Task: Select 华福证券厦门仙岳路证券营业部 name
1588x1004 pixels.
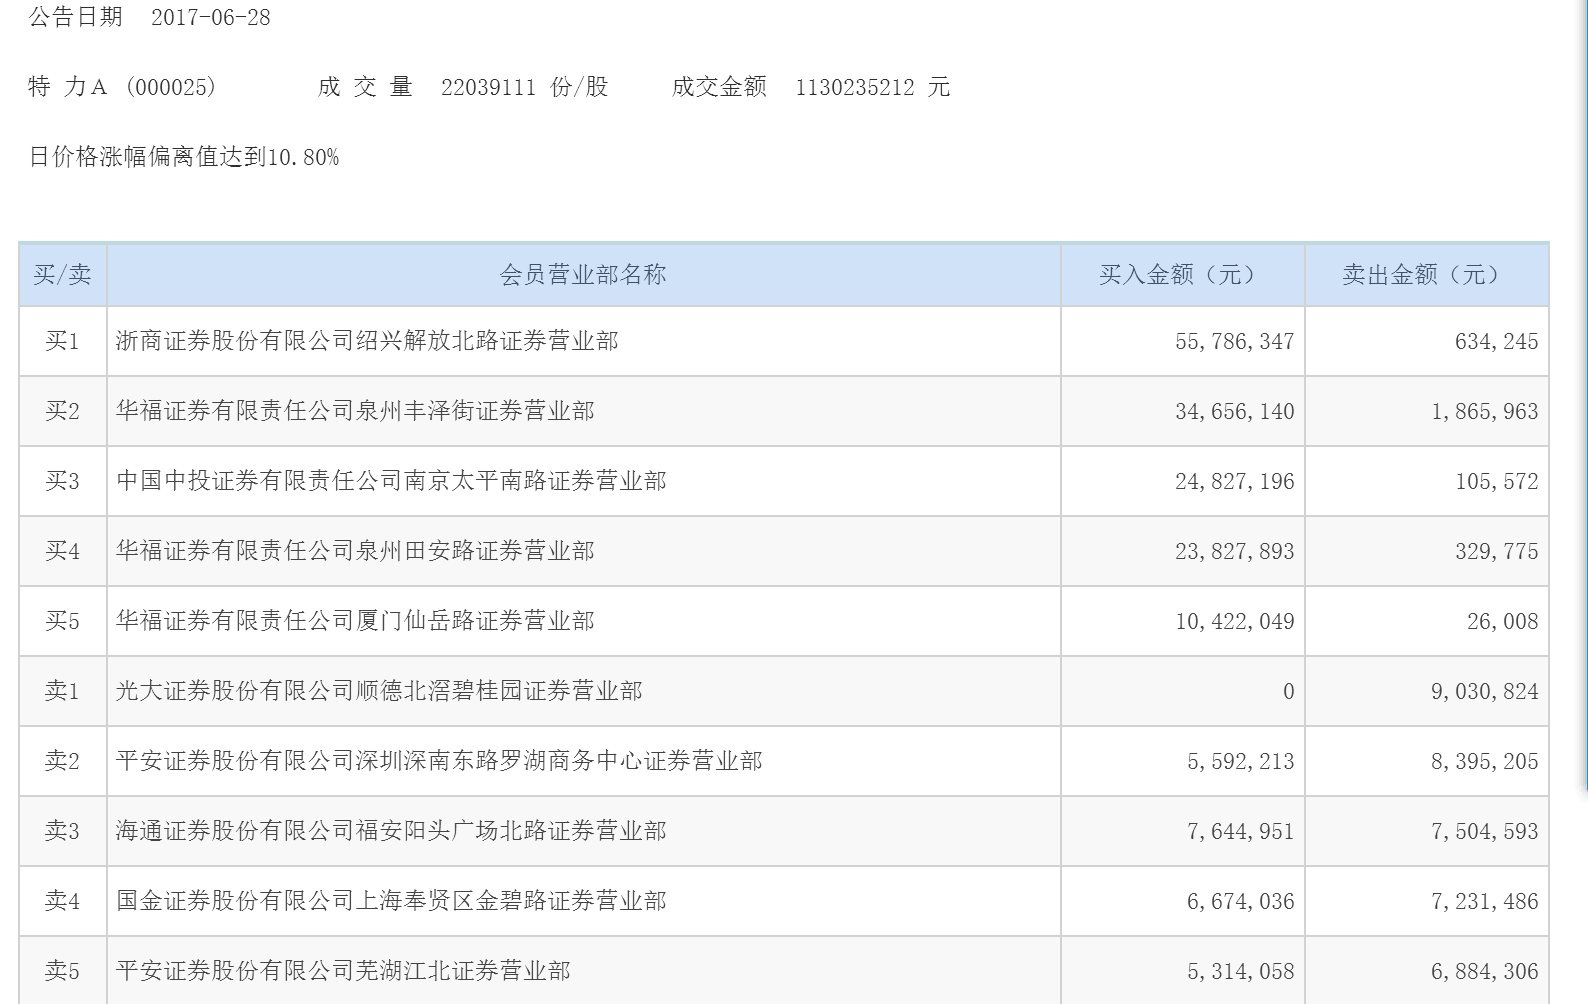Action: (x=355, y=621)
